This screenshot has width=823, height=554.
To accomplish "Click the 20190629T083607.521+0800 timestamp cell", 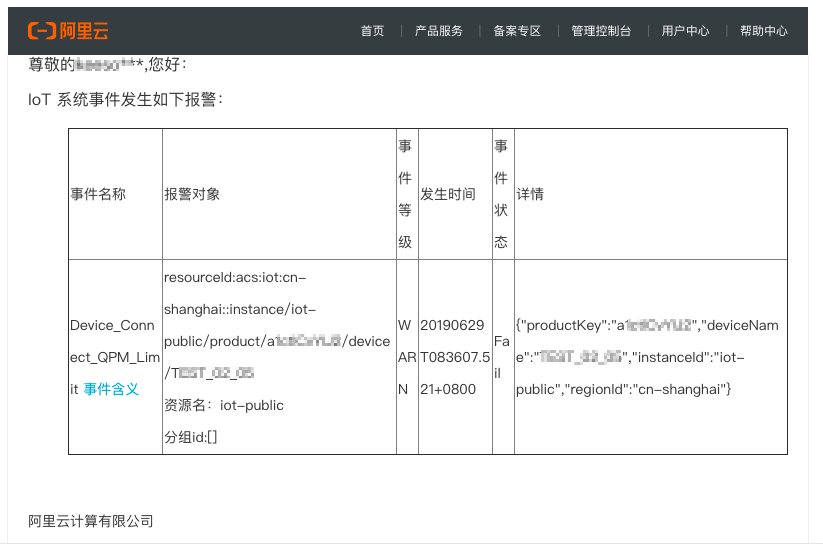I will (455, 357).
